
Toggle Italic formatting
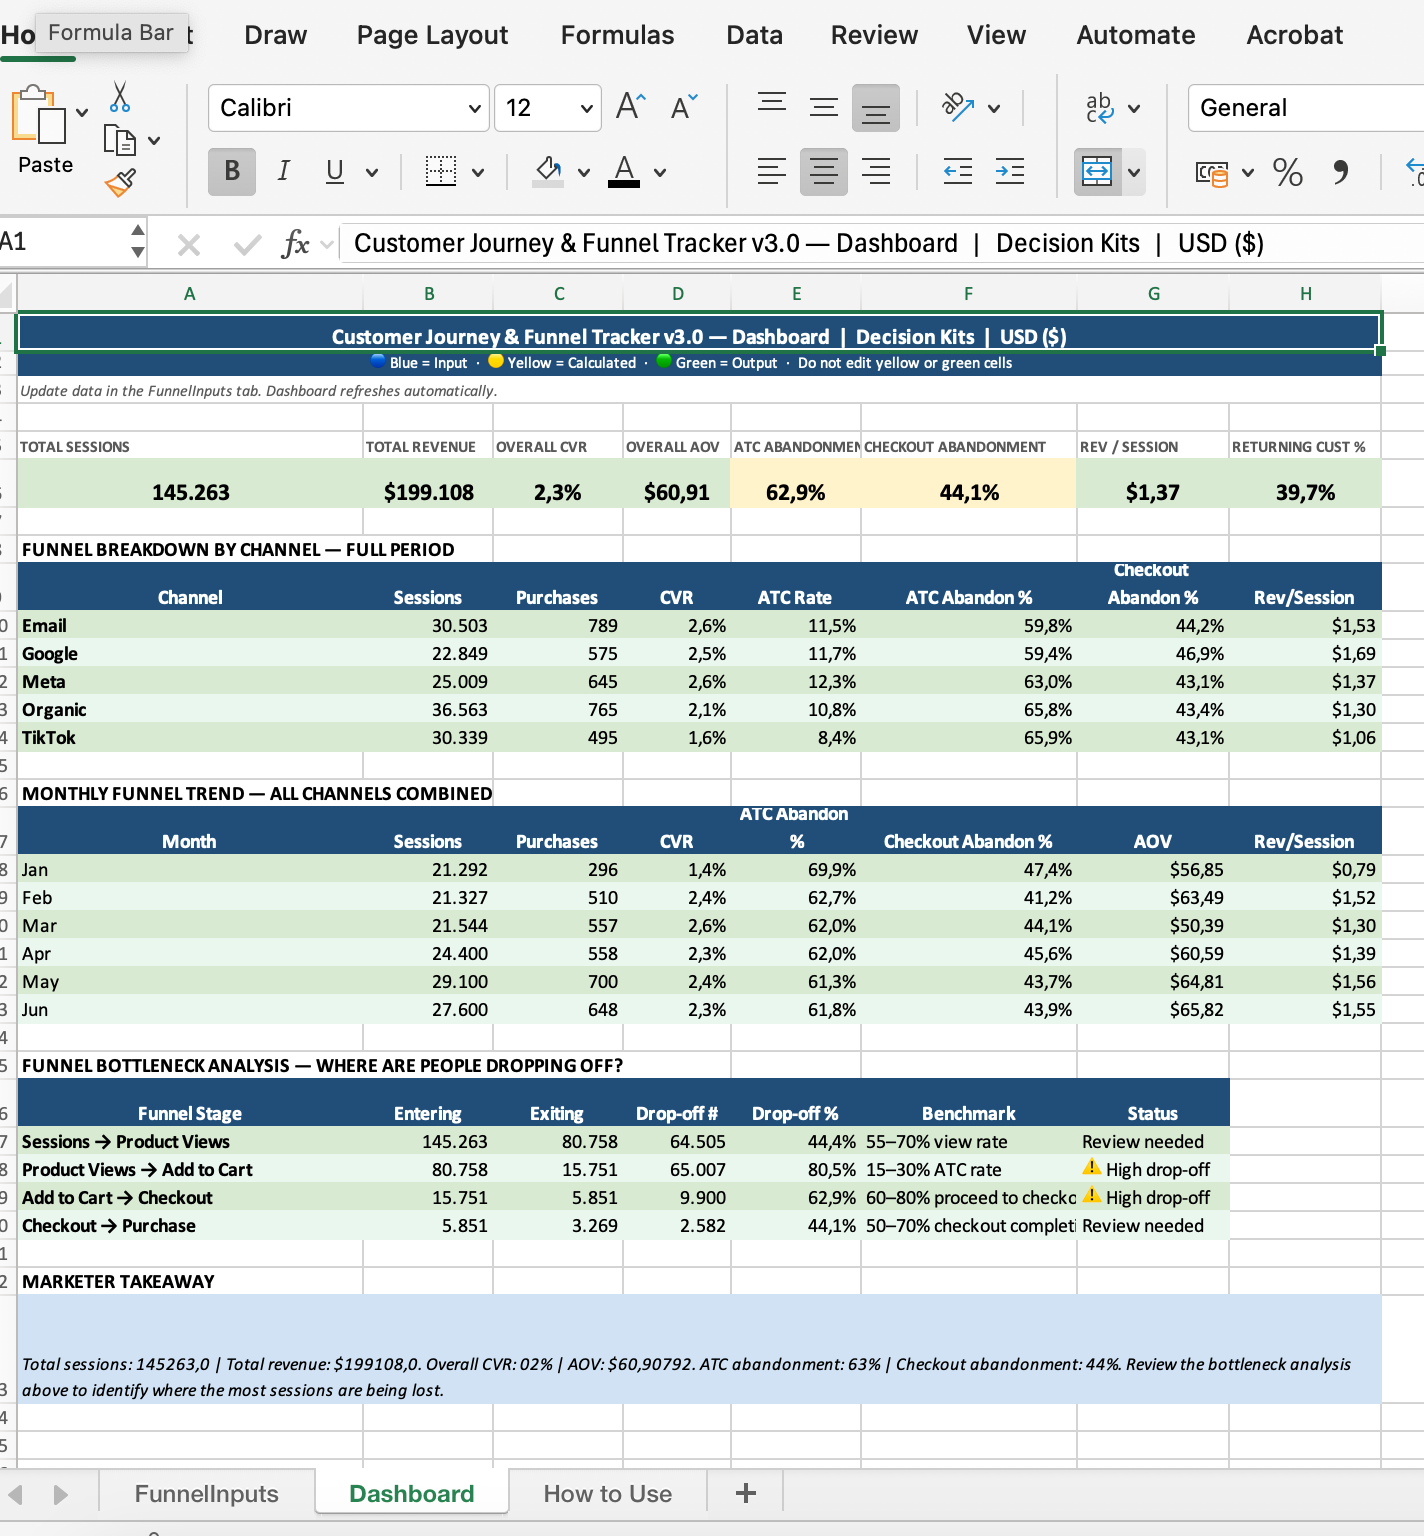tap(283, 171)
